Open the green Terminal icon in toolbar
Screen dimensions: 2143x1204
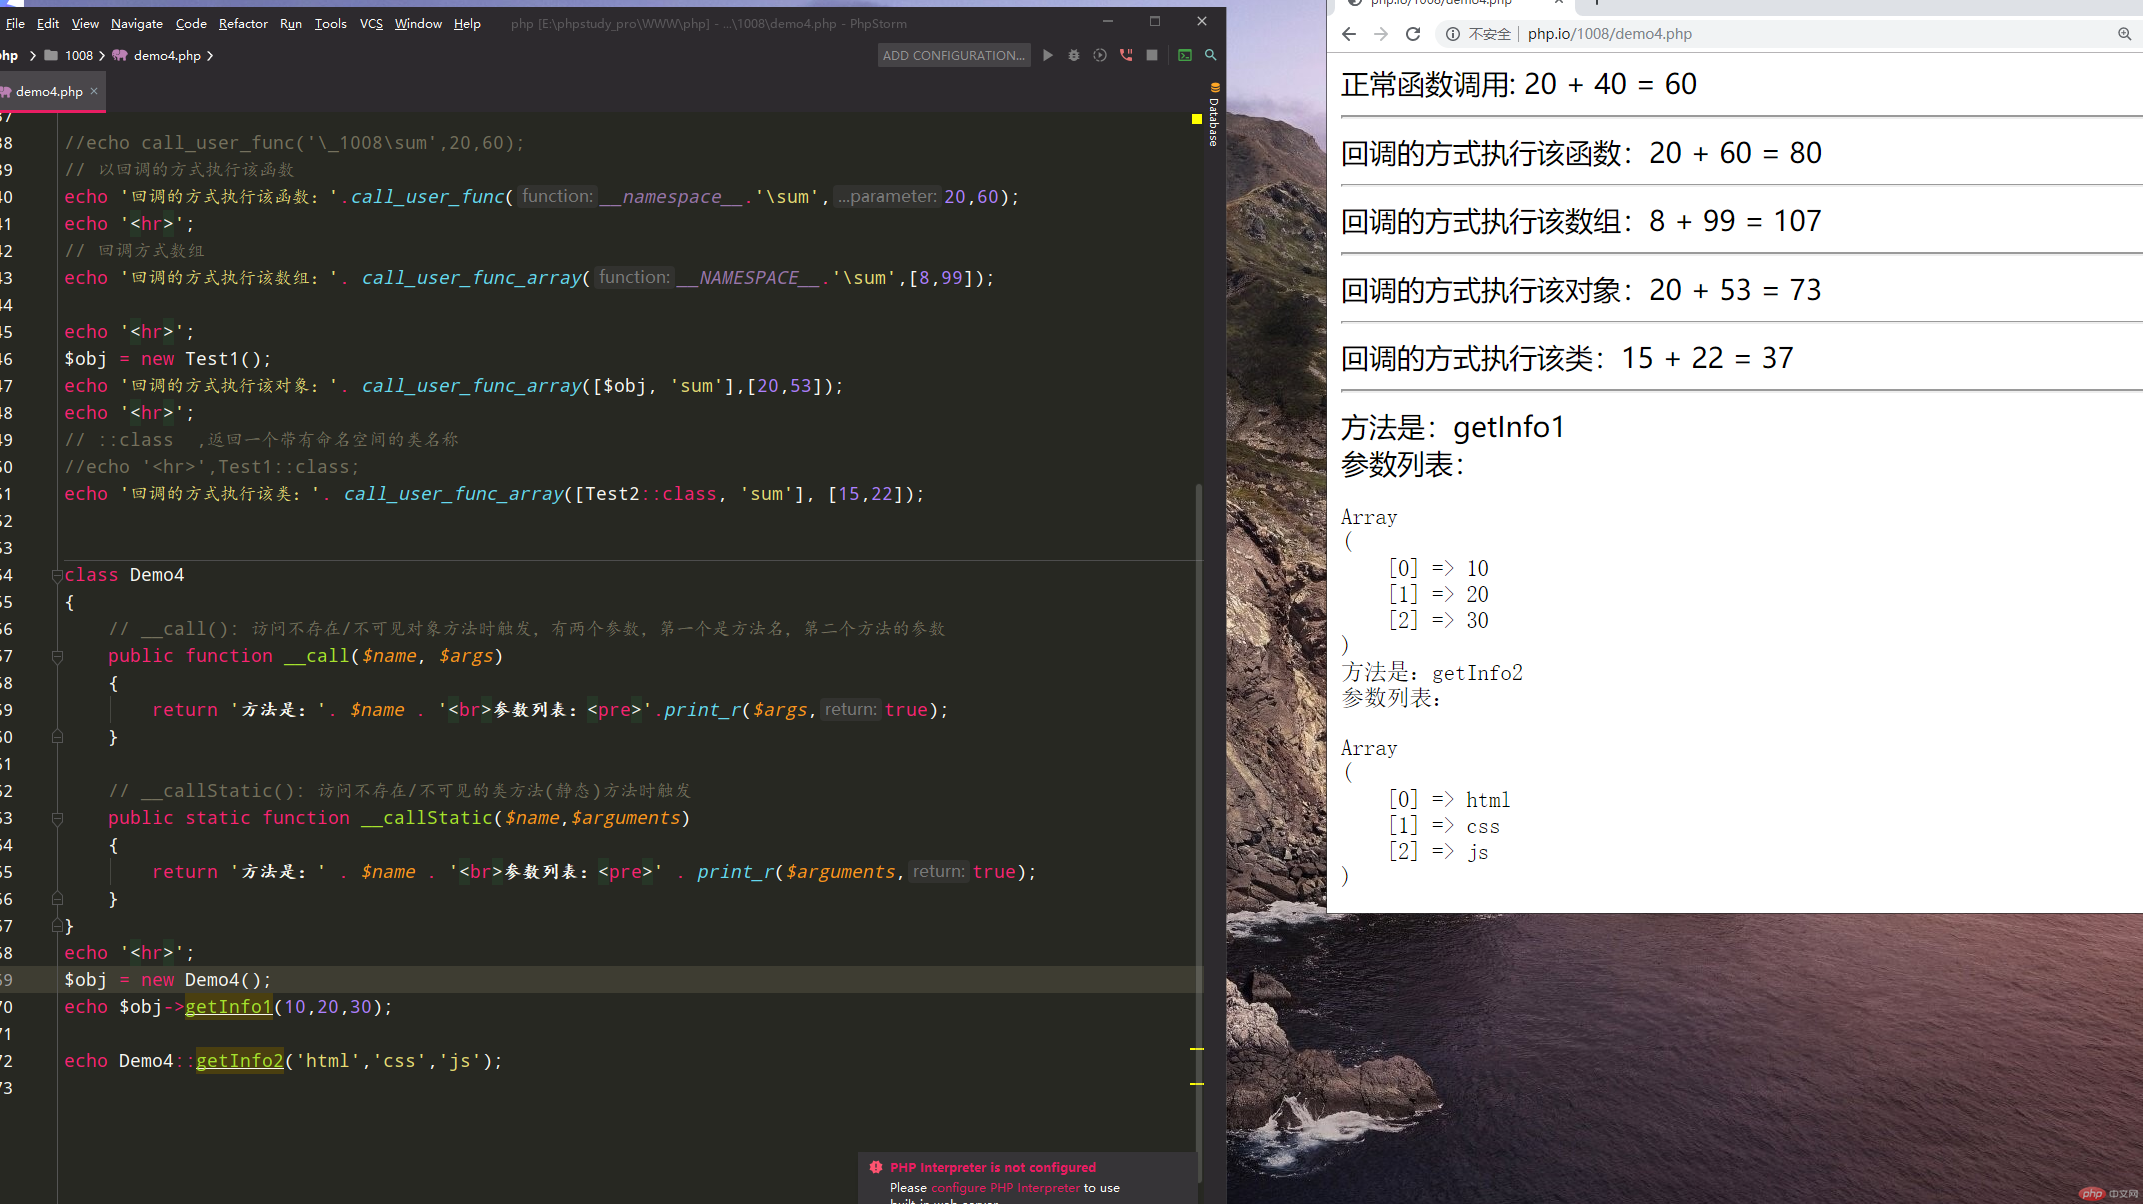point(1184,55)
